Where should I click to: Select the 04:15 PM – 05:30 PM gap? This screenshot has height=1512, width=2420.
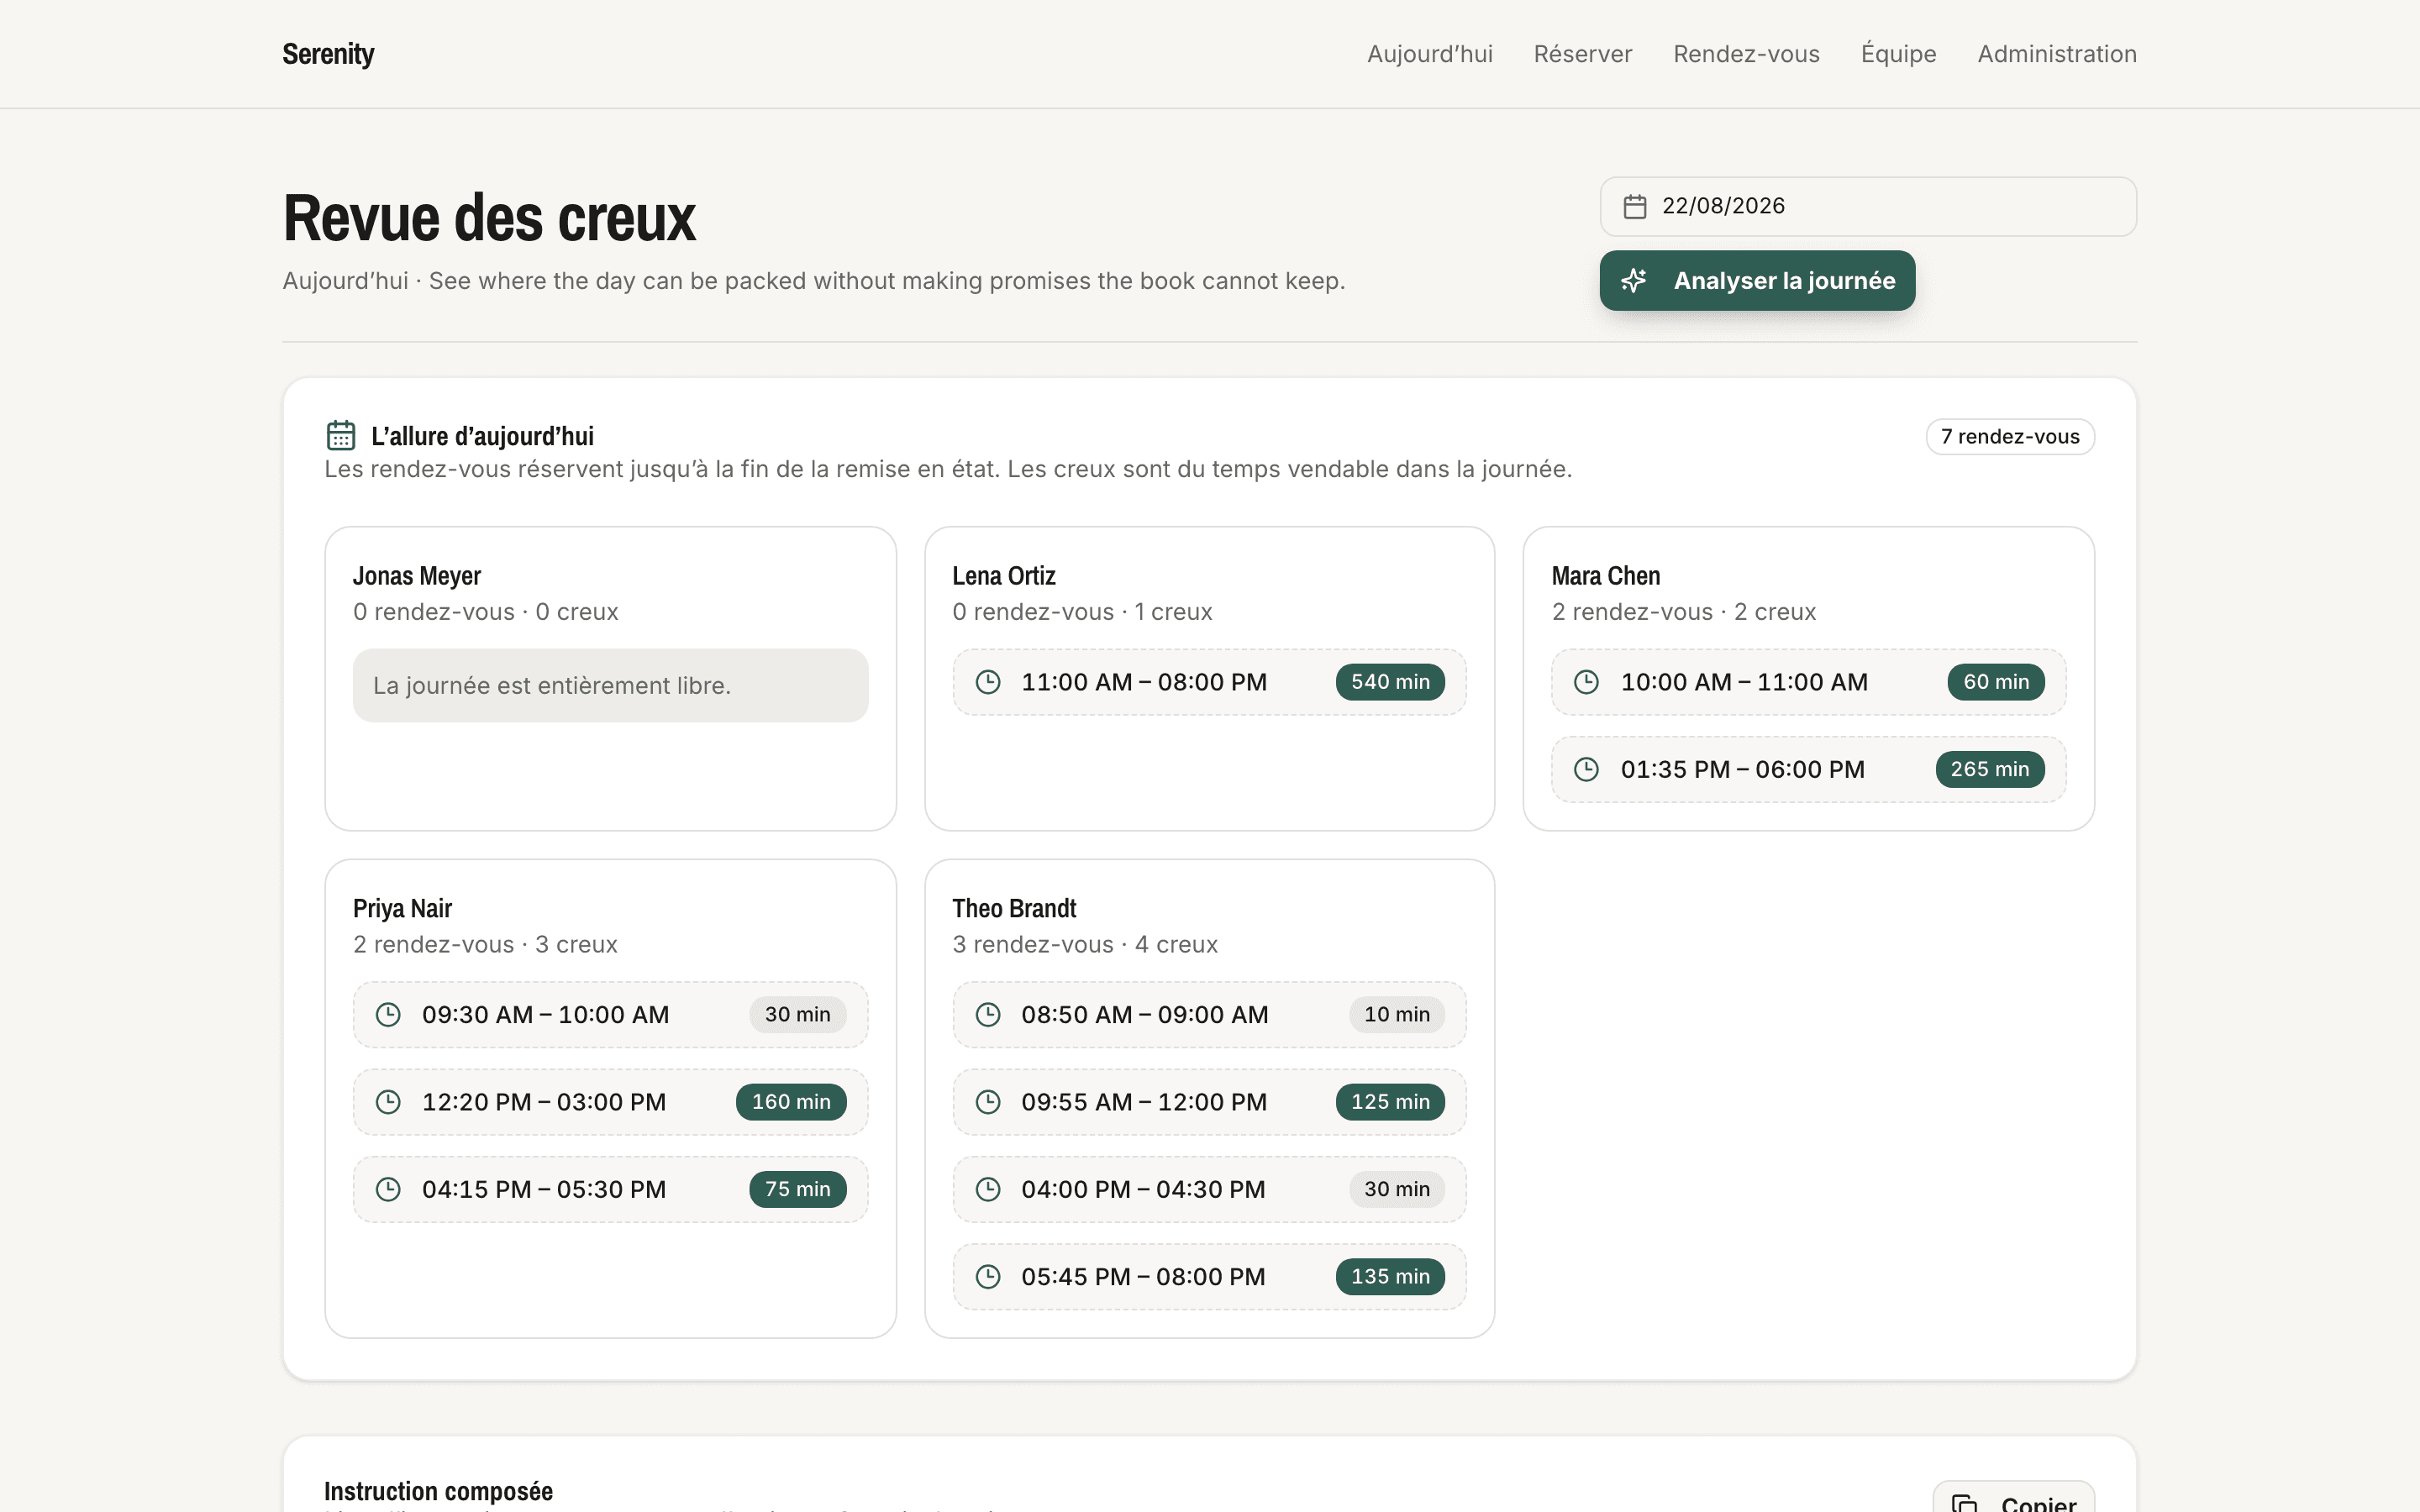[x=610, y=1189]
